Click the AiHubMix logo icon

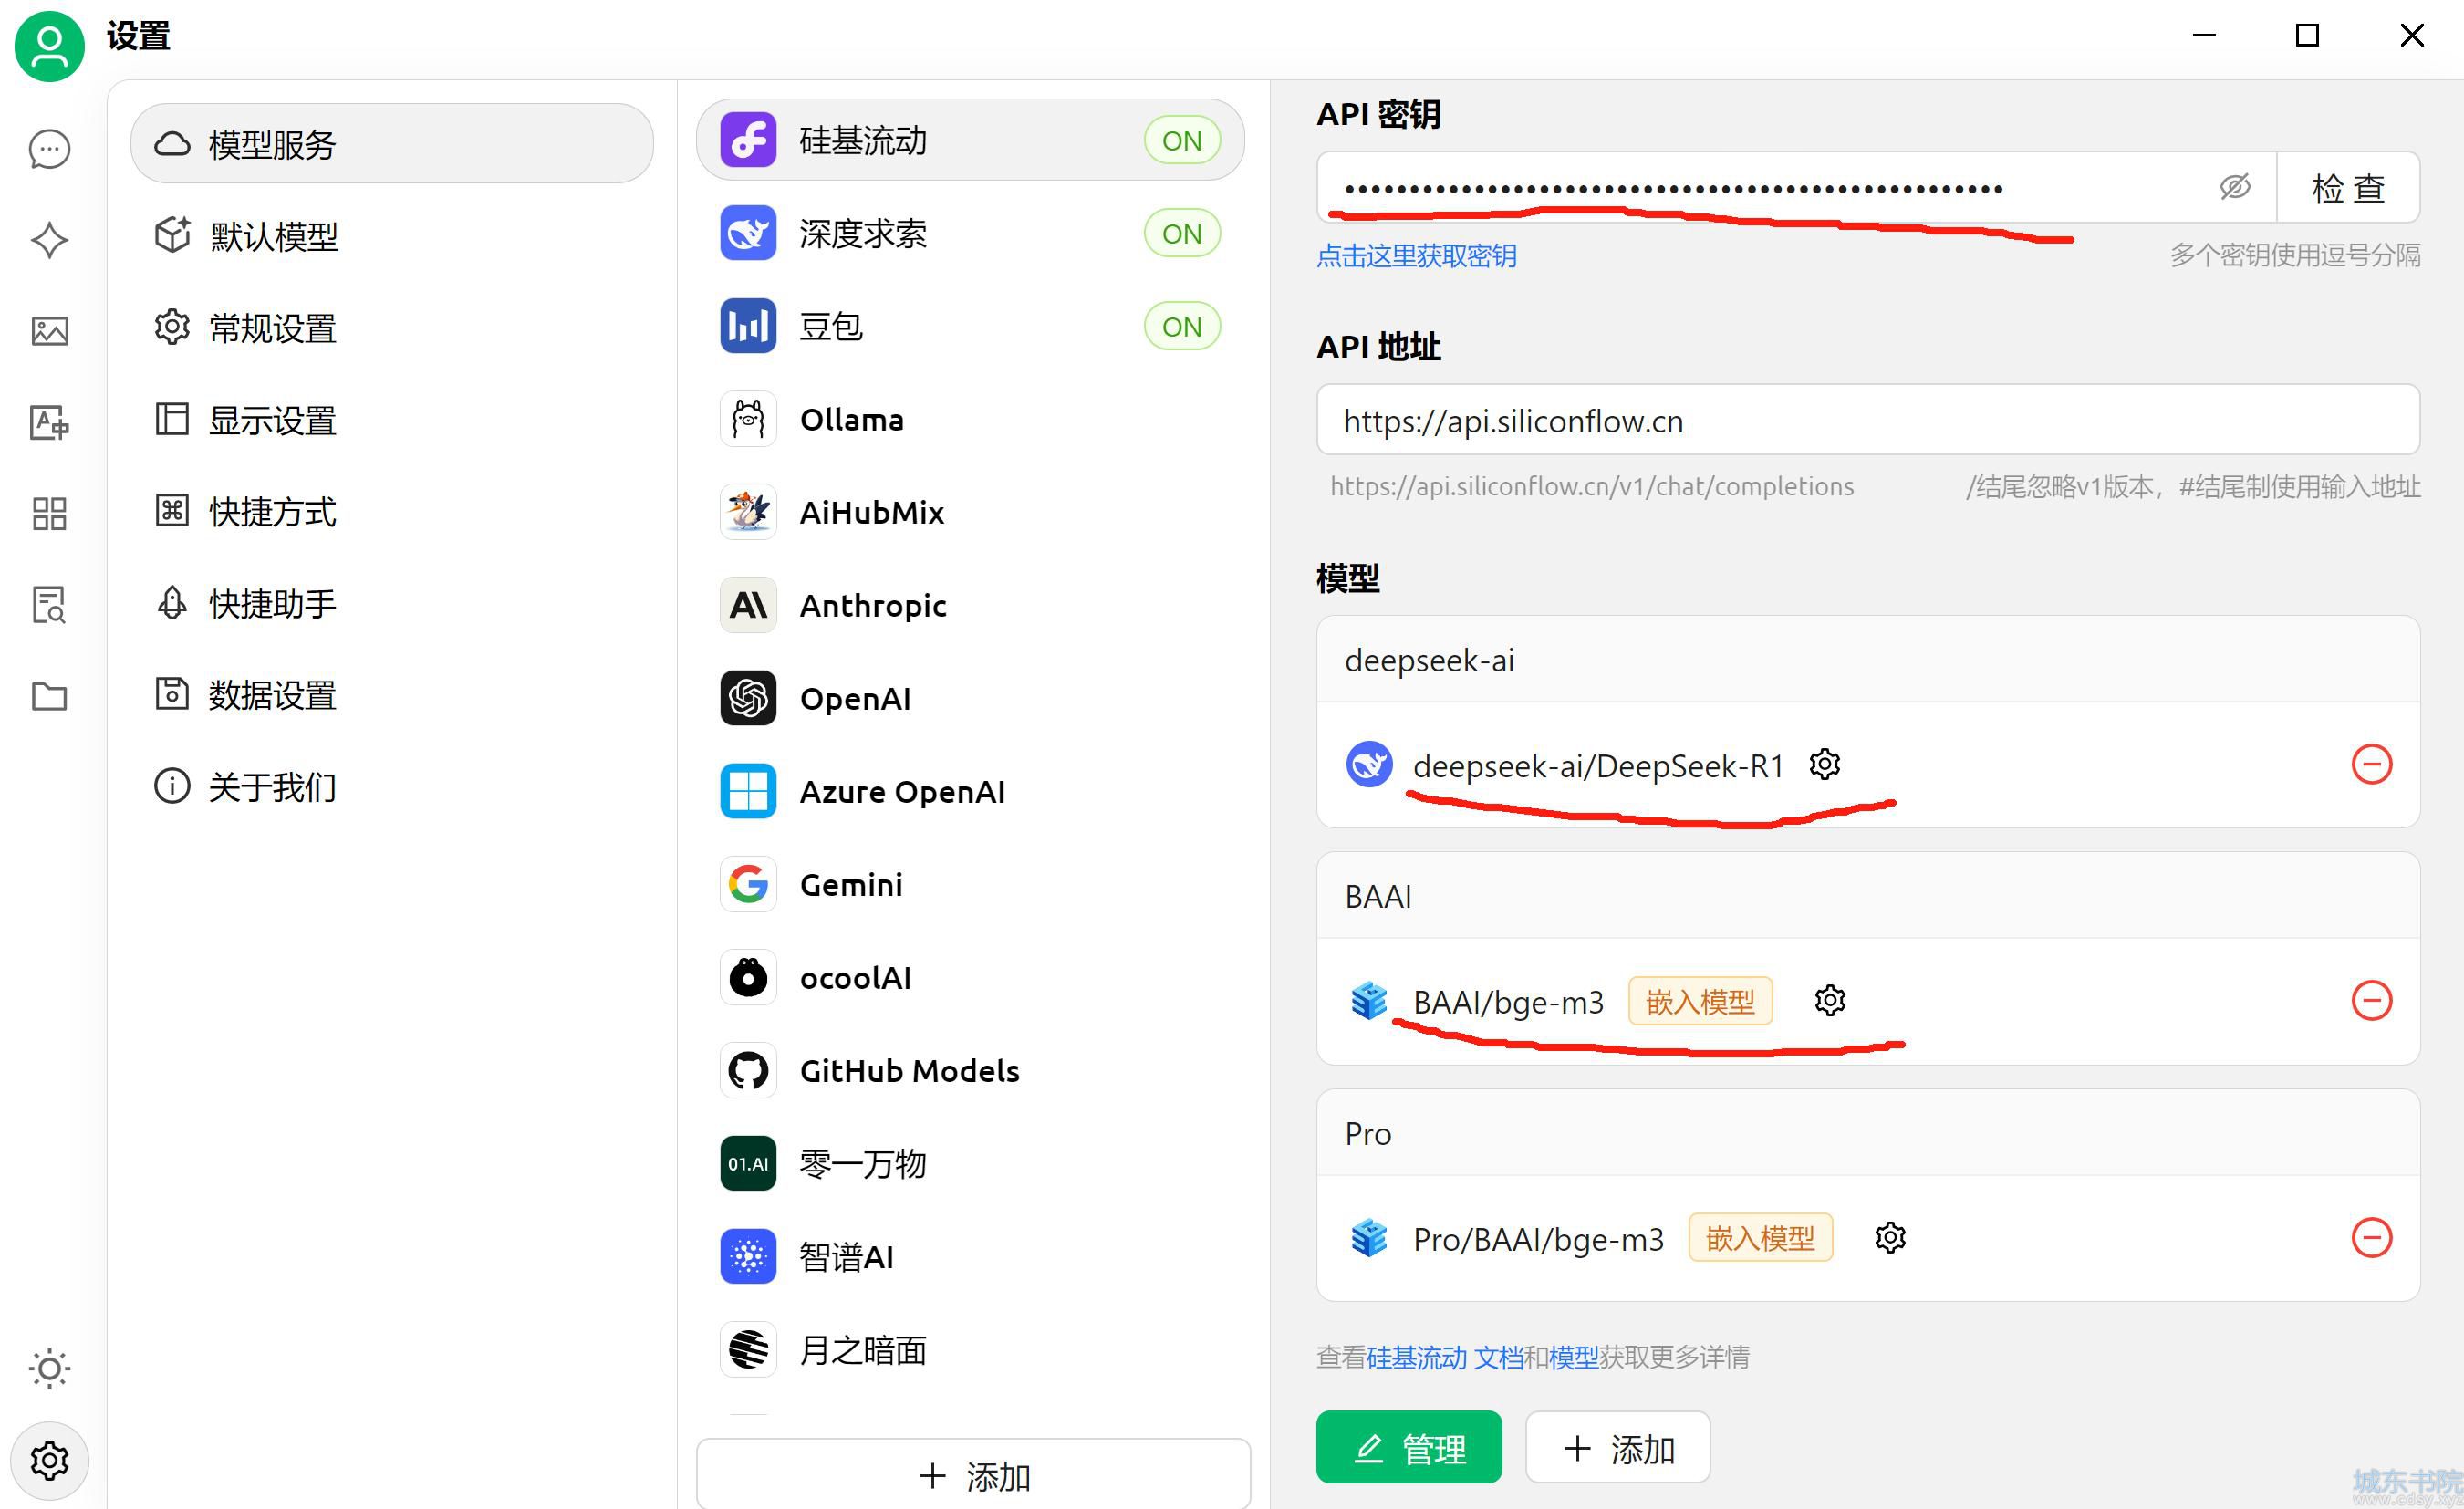(x=748, y=512)
